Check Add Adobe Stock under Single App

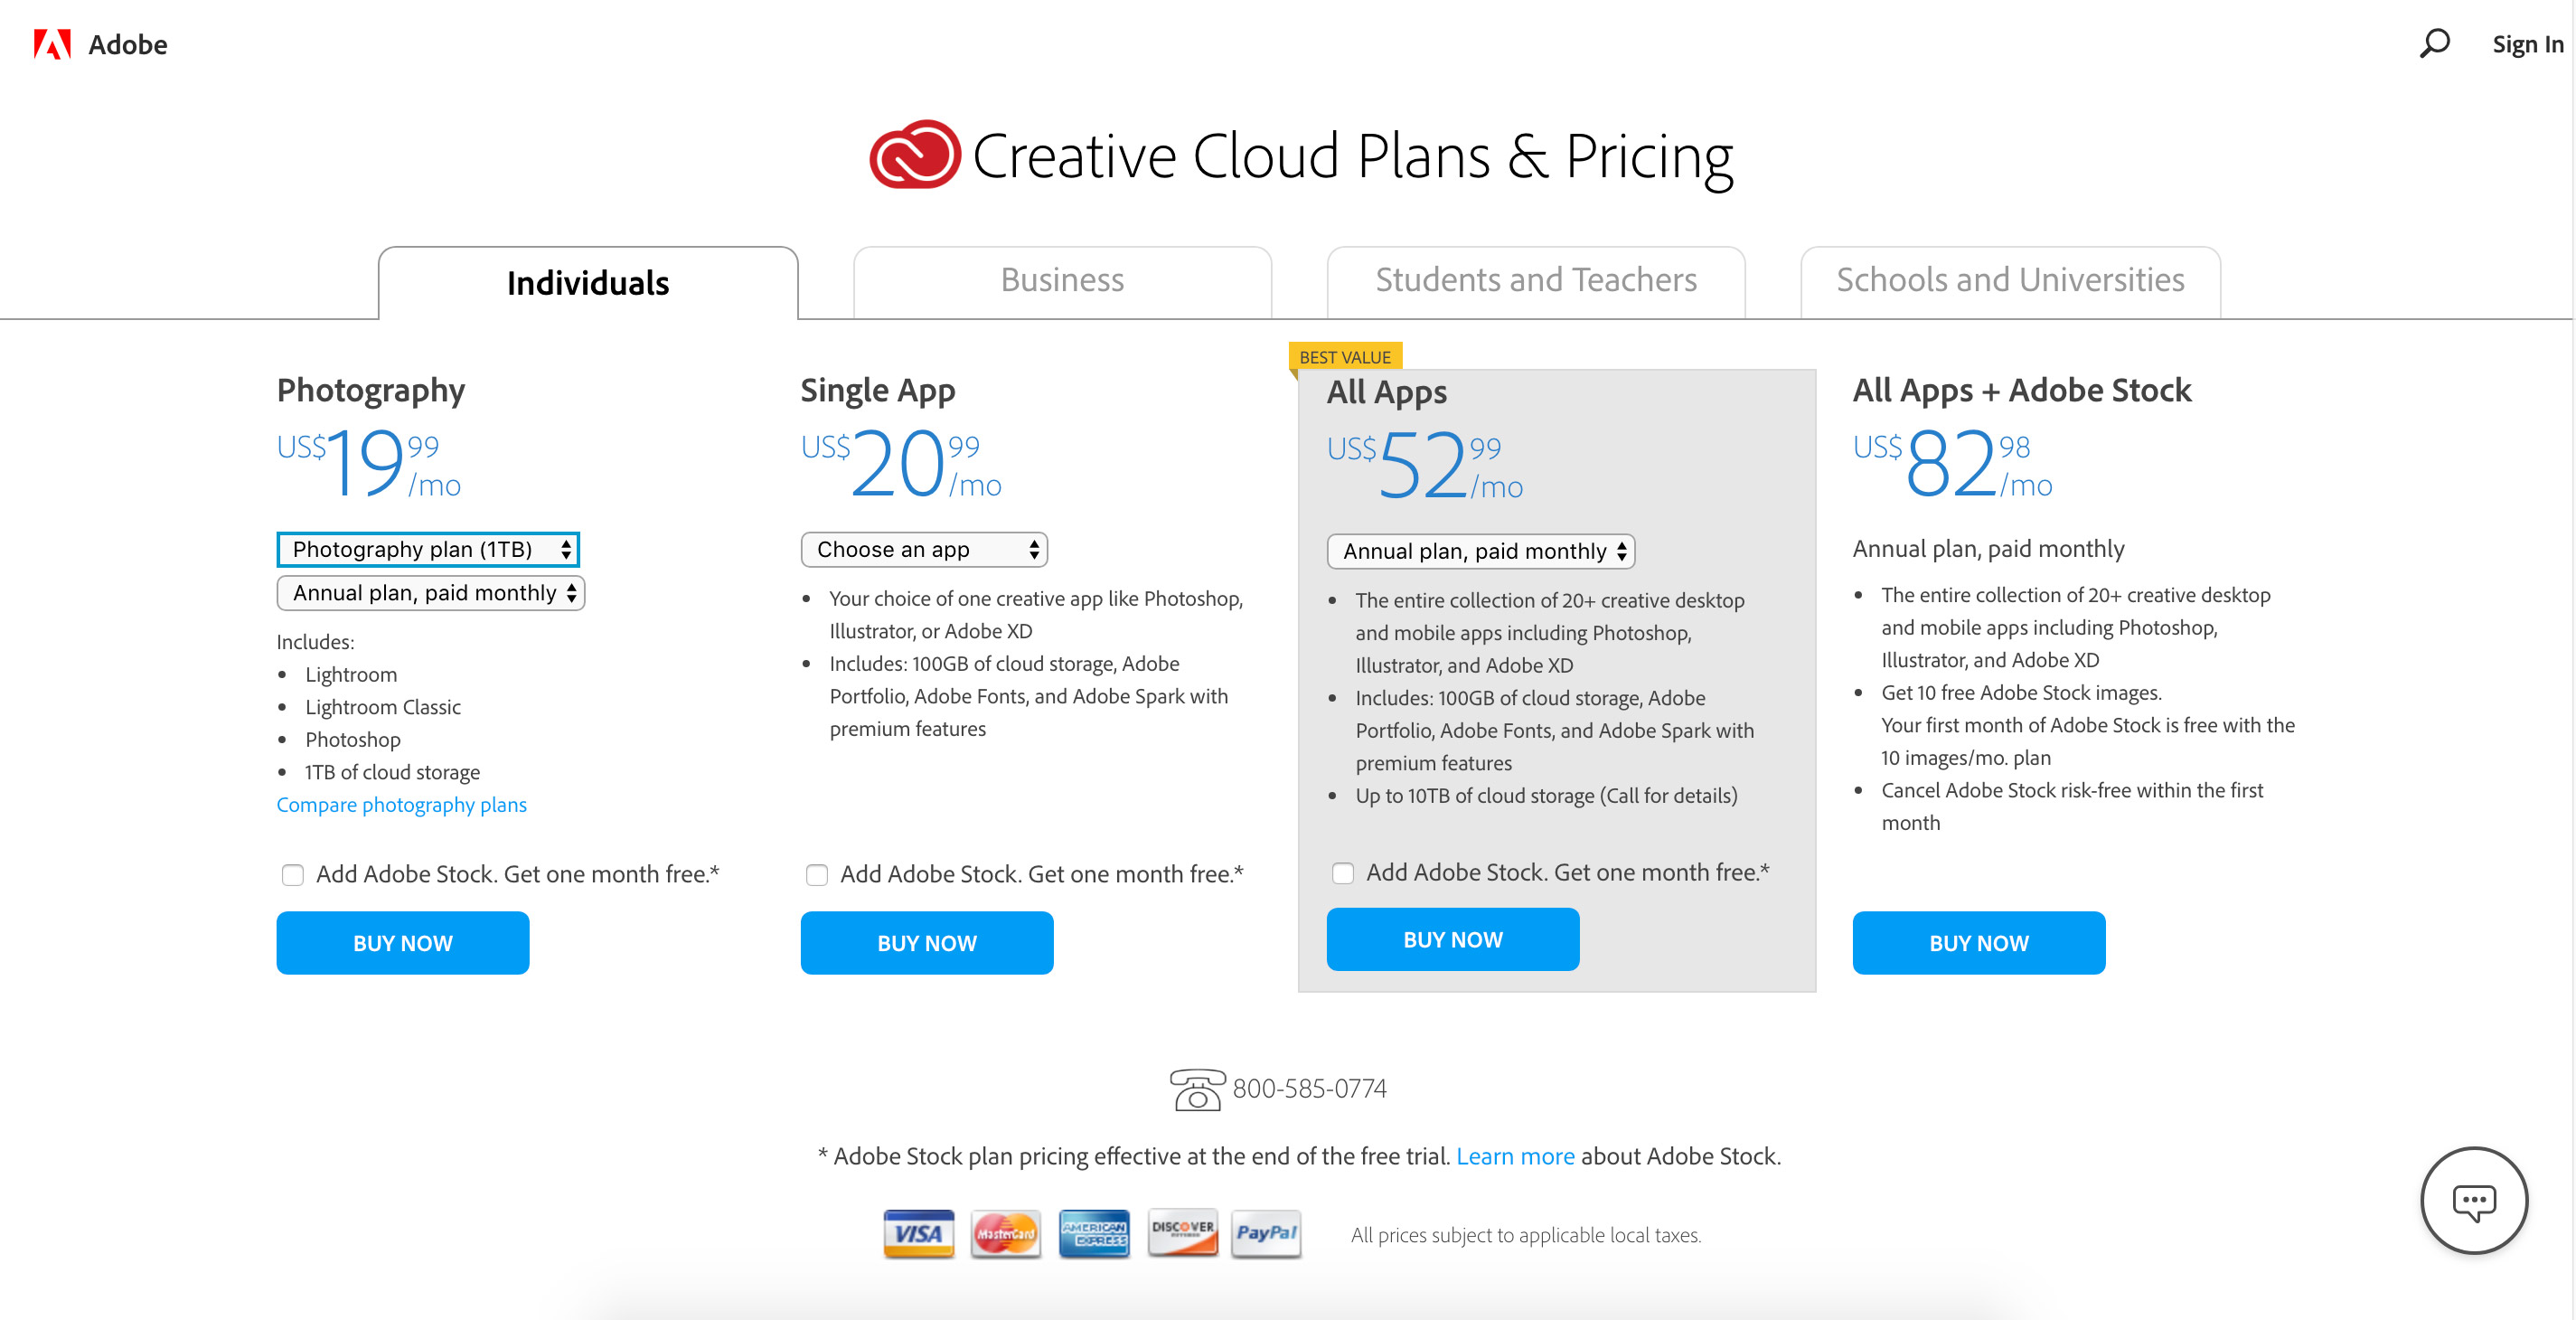tap(817, 875)
